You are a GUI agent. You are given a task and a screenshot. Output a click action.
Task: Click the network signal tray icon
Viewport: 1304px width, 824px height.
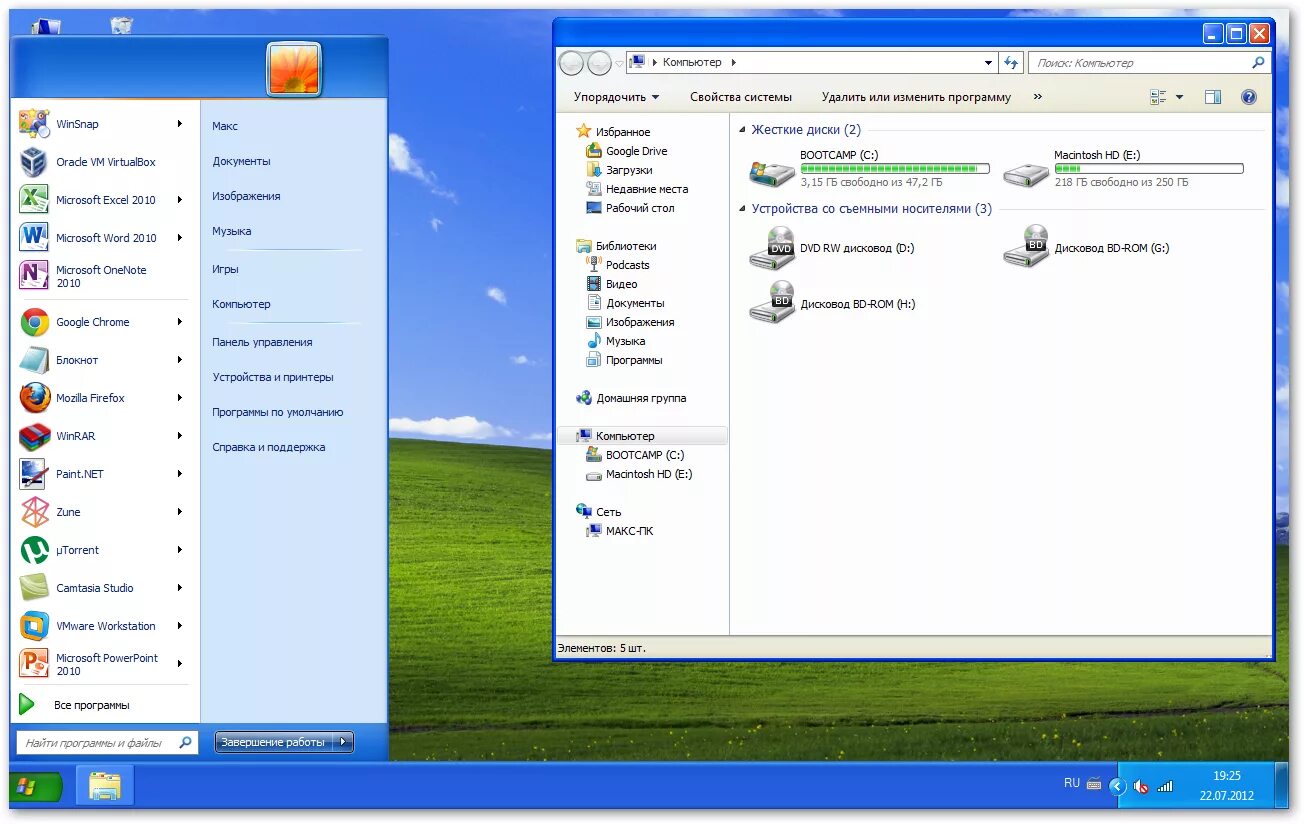click(1166, 787)
